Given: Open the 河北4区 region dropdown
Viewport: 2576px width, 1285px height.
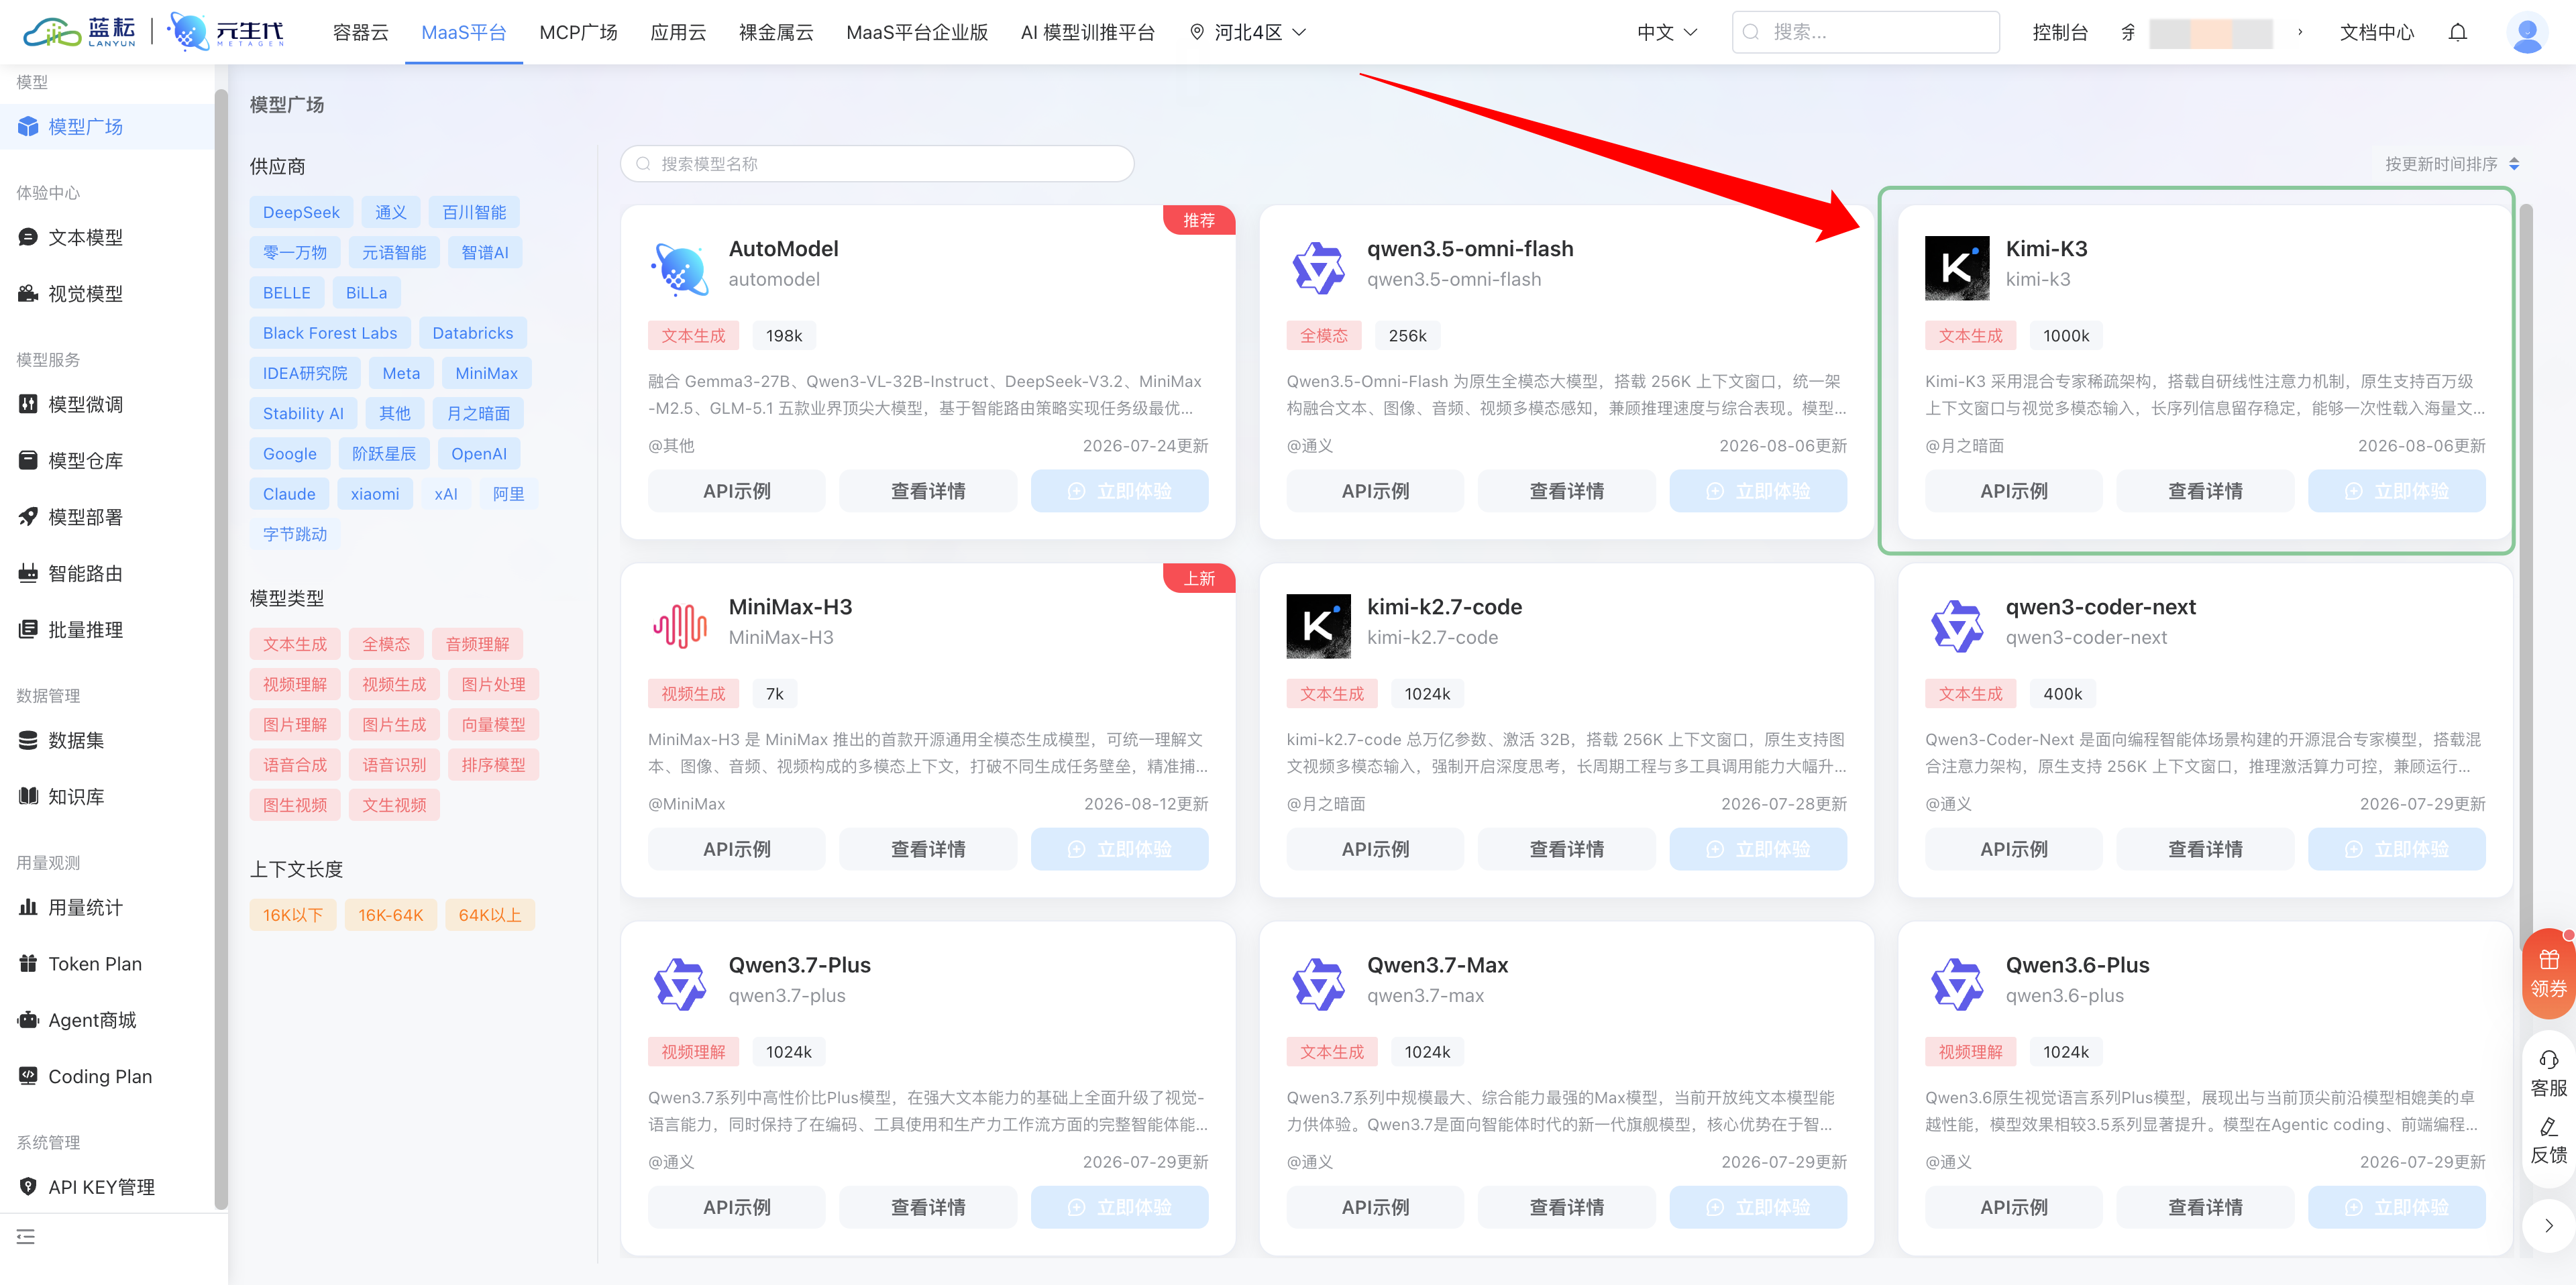Looking at the screenshot, I should click(x=1248, y=32).
